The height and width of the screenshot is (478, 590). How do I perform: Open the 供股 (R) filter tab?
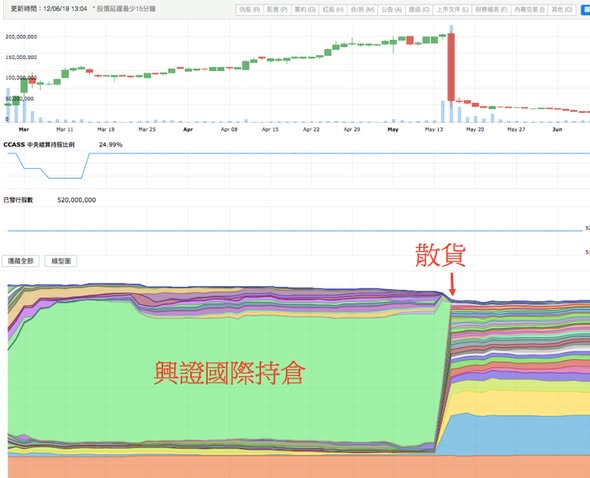[249, 10]
